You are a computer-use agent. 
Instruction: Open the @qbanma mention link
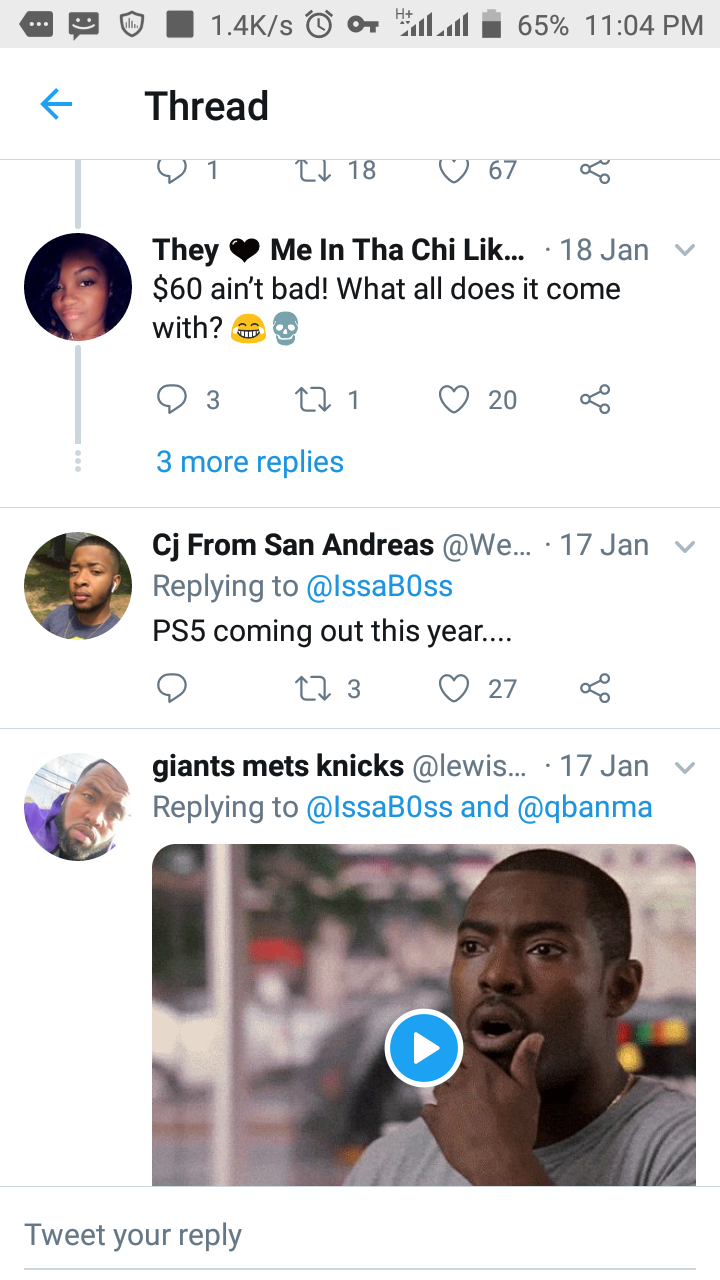[x=584, y=807]
